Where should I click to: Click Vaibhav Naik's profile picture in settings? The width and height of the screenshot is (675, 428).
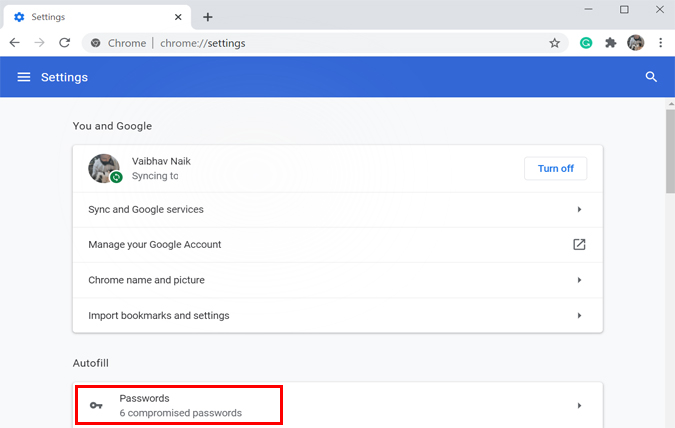(x=104, y=168)
